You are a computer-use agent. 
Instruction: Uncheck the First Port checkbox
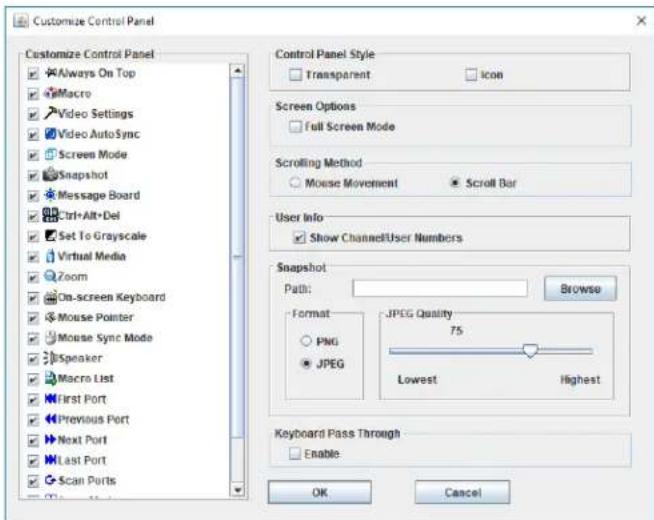(33, 400)
